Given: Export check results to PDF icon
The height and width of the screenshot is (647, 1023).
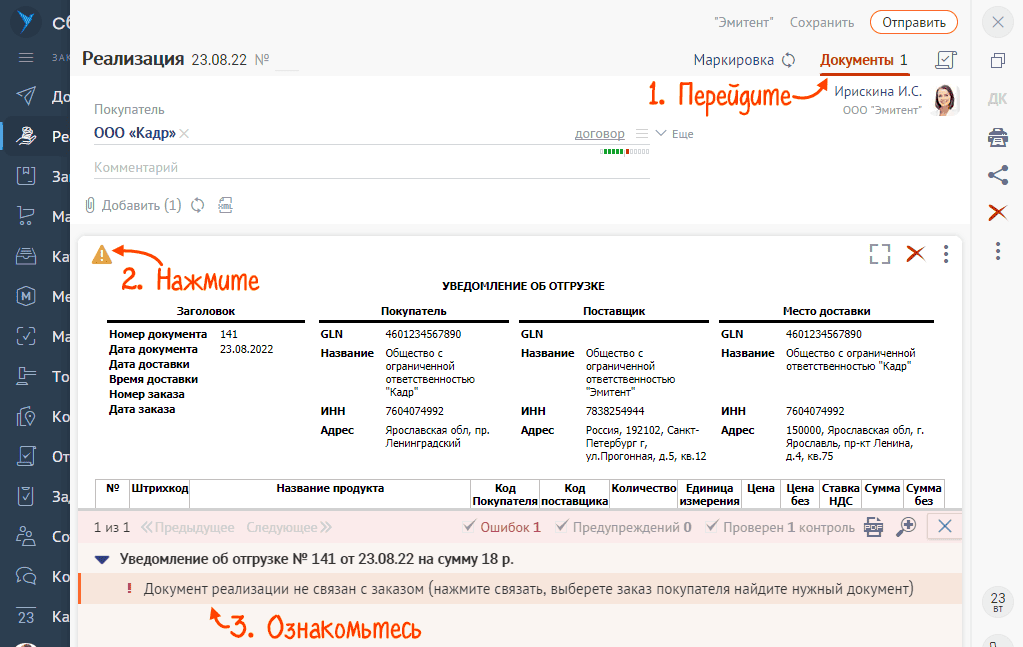Looking at the screenshot, I should coord(873,527).
